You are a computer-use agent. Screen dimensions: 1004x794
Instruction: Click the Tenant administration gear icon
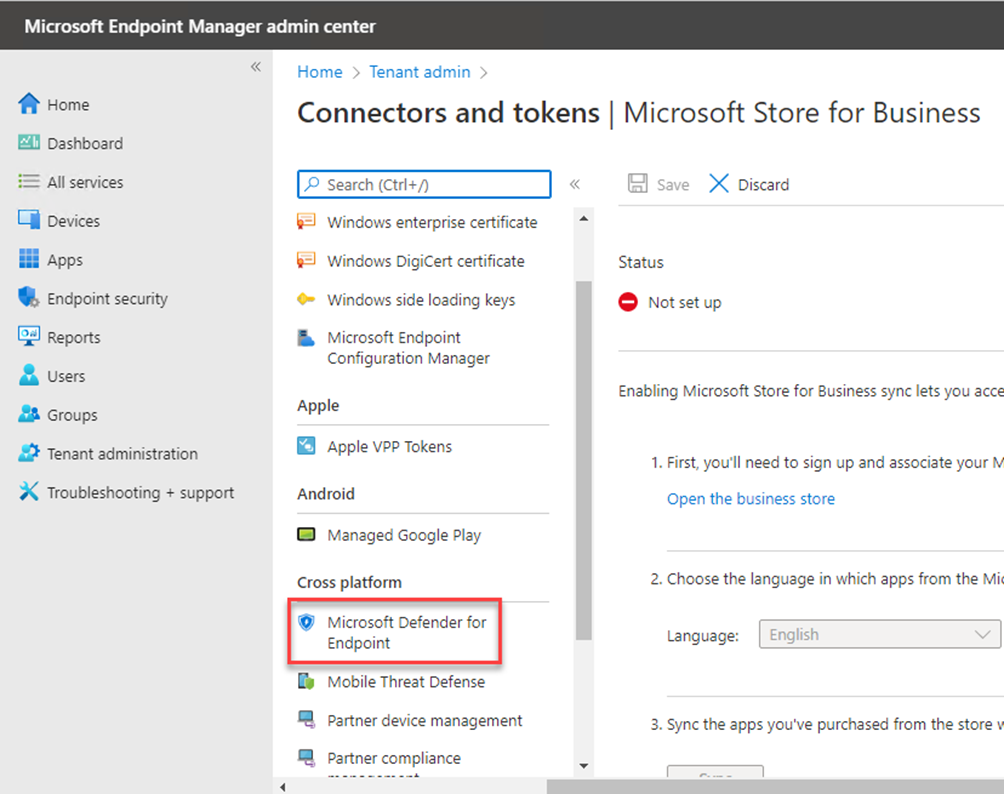[29, 453]
